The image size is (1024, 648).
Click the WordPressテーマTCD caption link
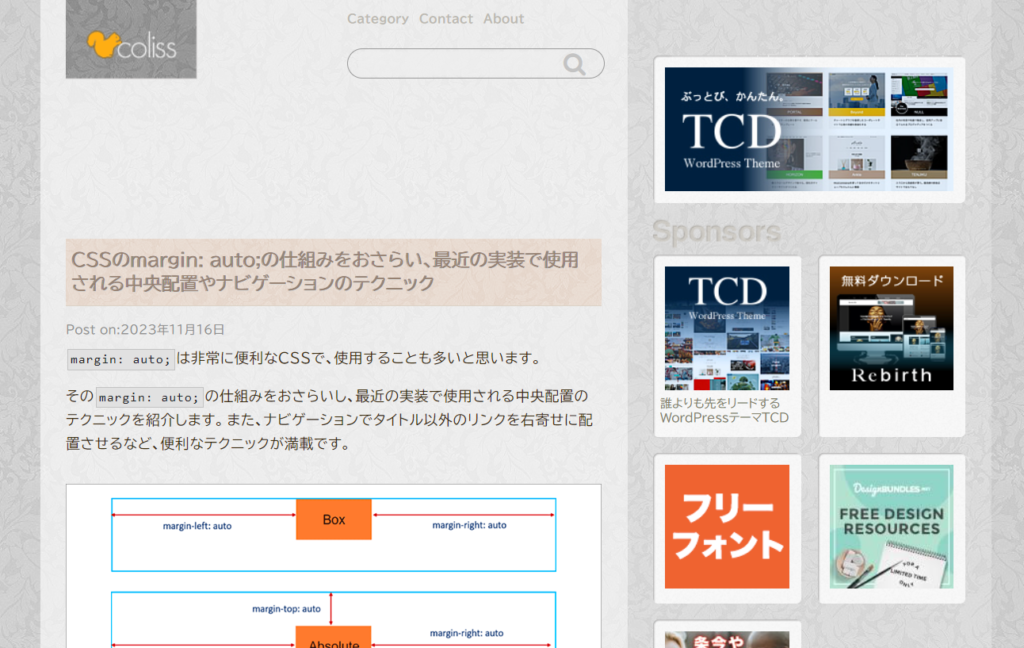coord(724,410)
